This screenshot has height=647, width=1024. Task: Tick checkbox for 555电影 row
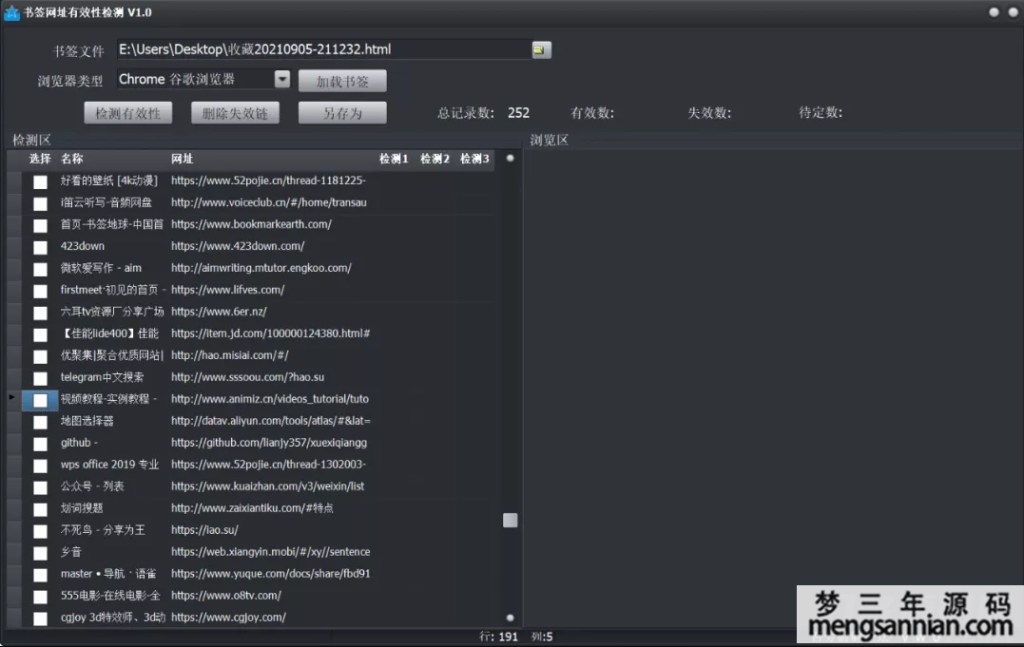point(40,597)
